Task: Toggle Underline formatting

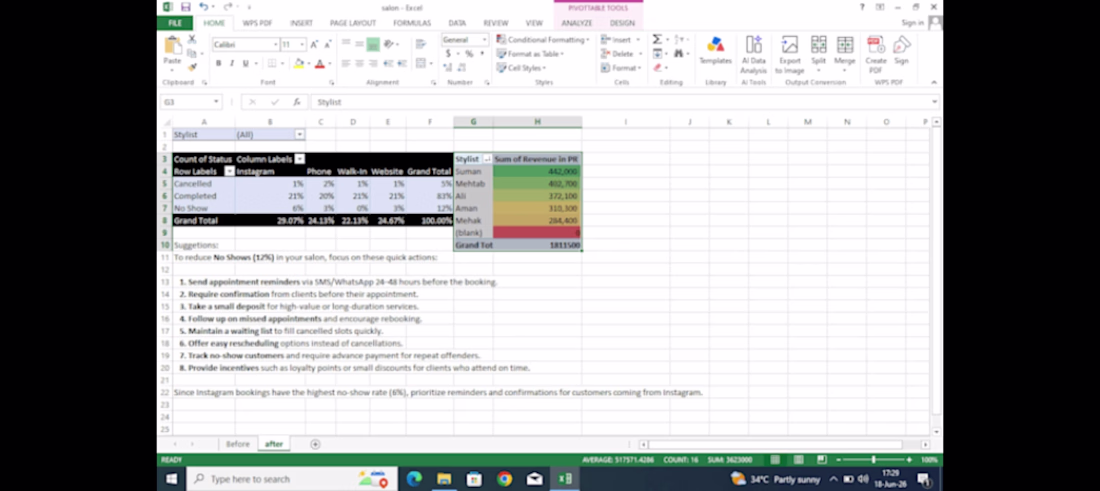Action: tap(246, 64)
